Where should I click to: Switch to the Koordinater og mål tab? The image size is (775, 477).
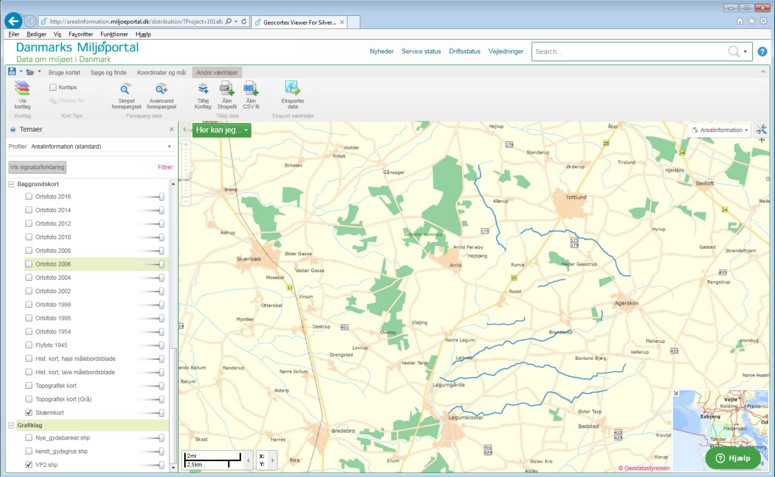161,73
